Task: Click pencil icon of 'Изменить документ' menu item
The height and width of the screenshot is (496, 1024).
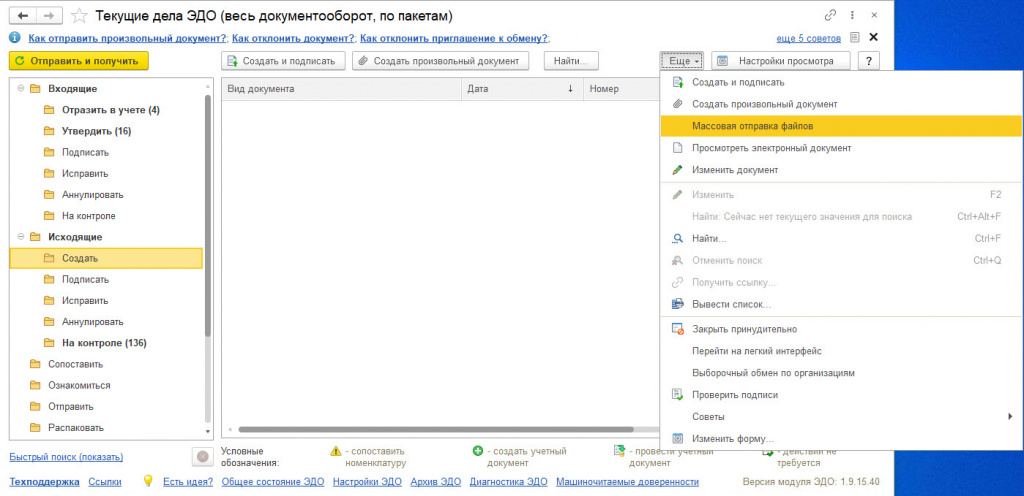Action: [678, 170]
